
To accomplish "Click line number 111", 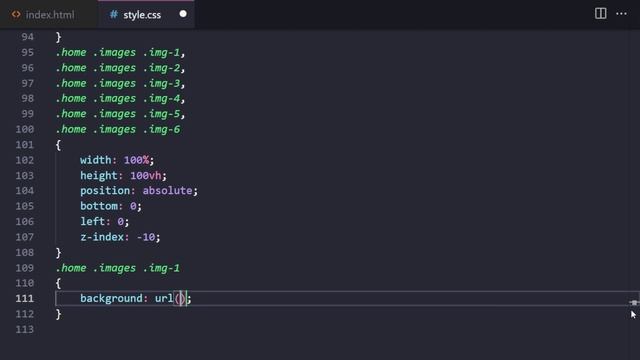I will (x=24, y=298).
